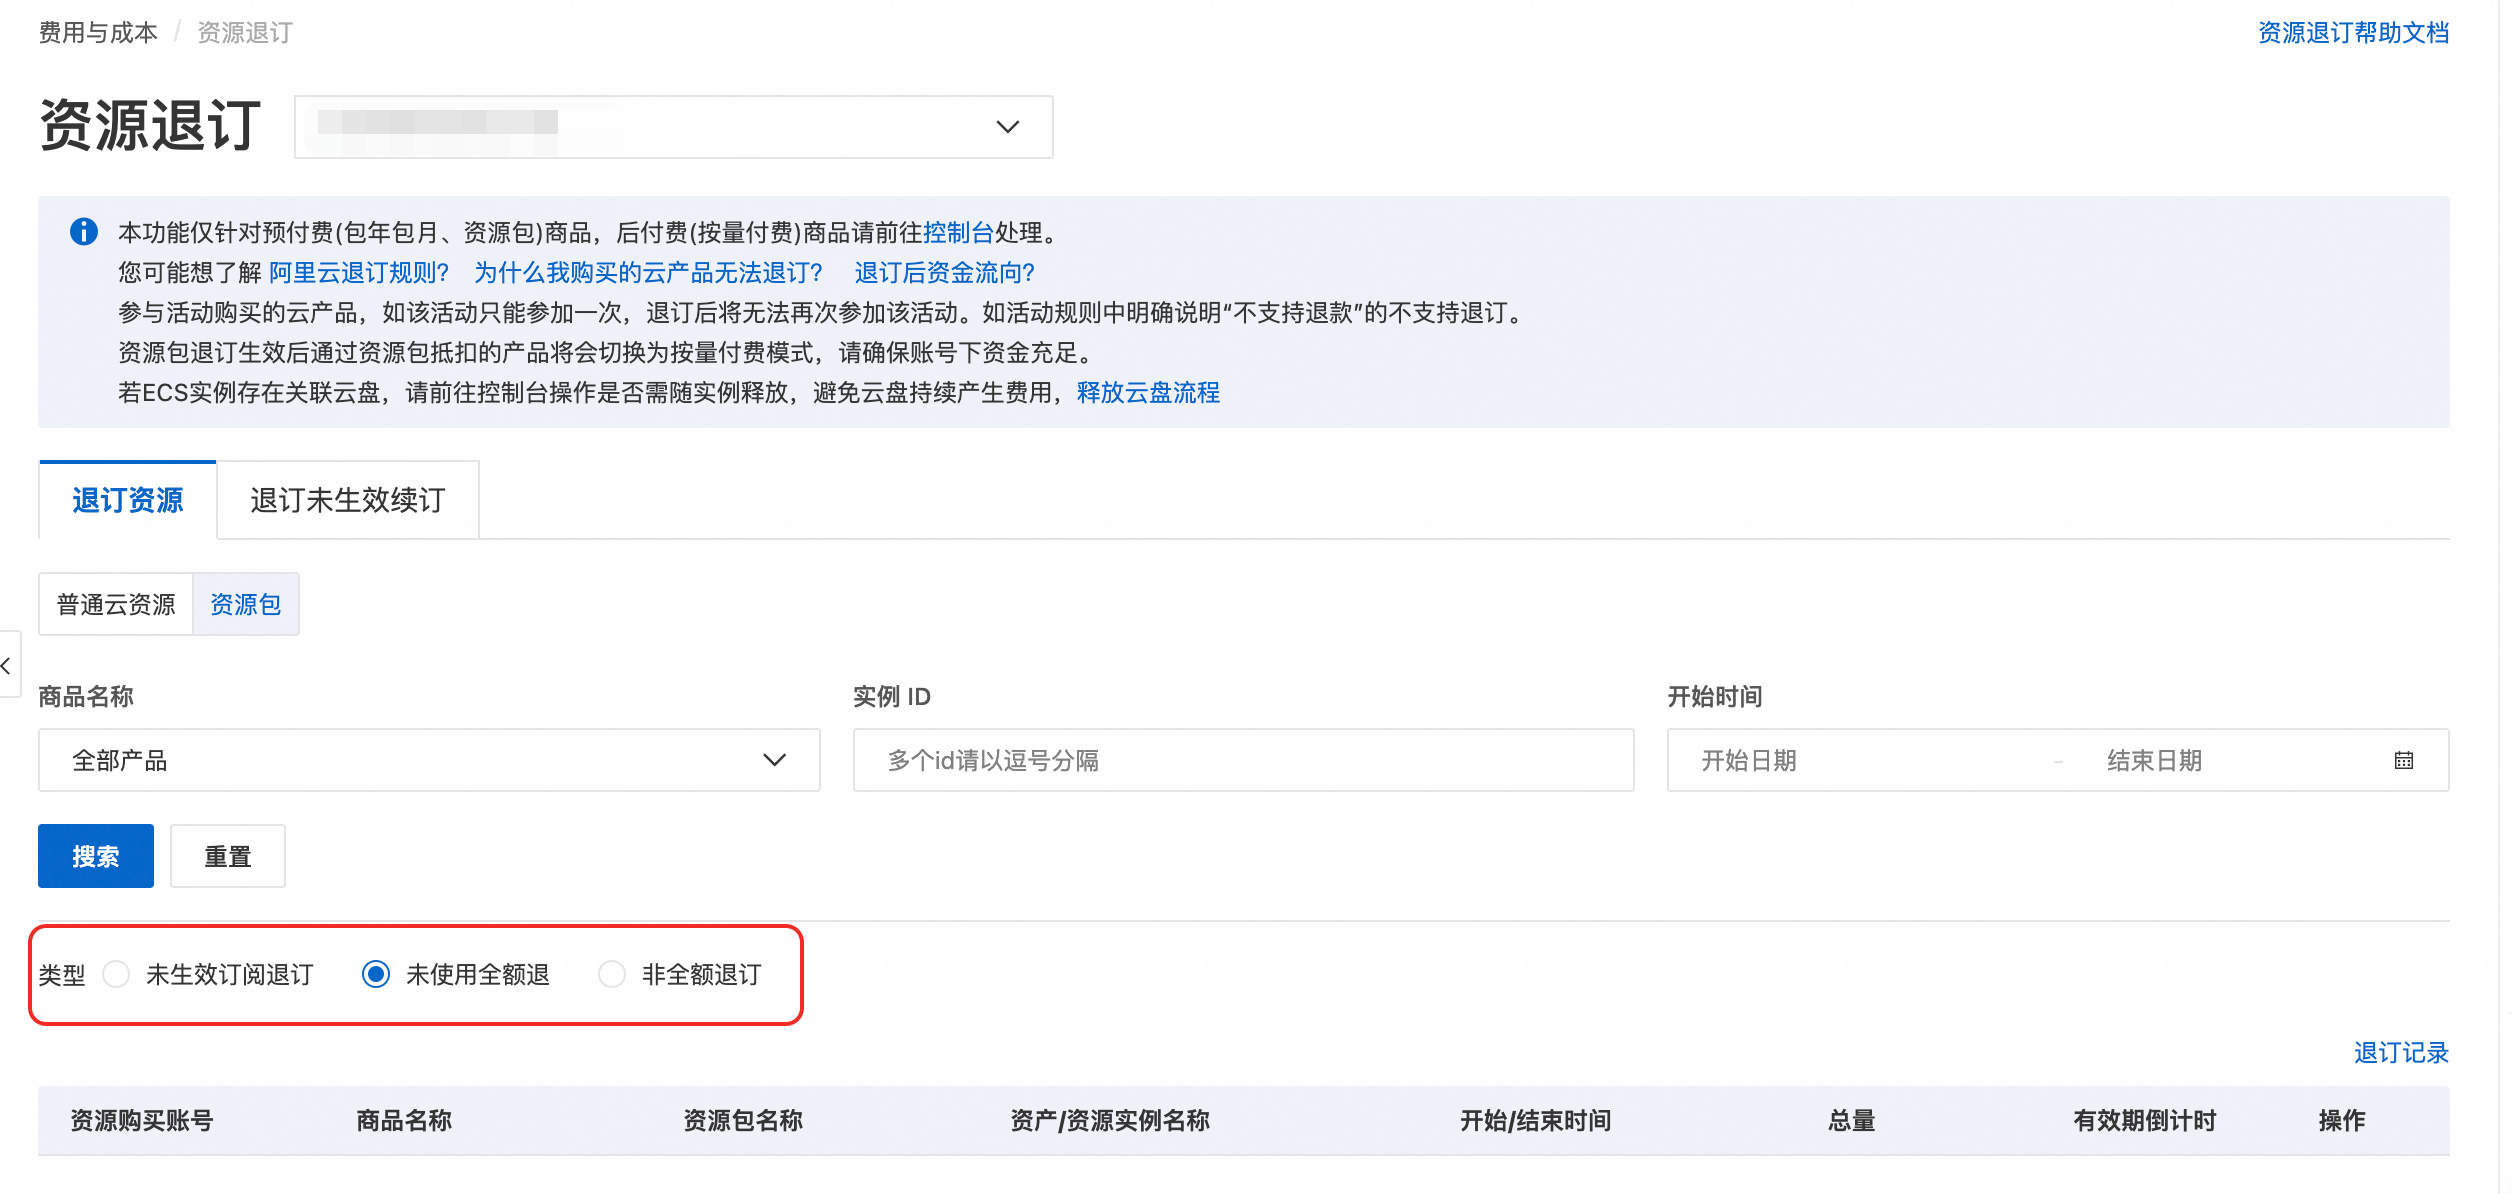Open 资源退订帮助文档 link
Image resolution: width=2512 pixels, height=1194 pixels.
coord(2353,33)
